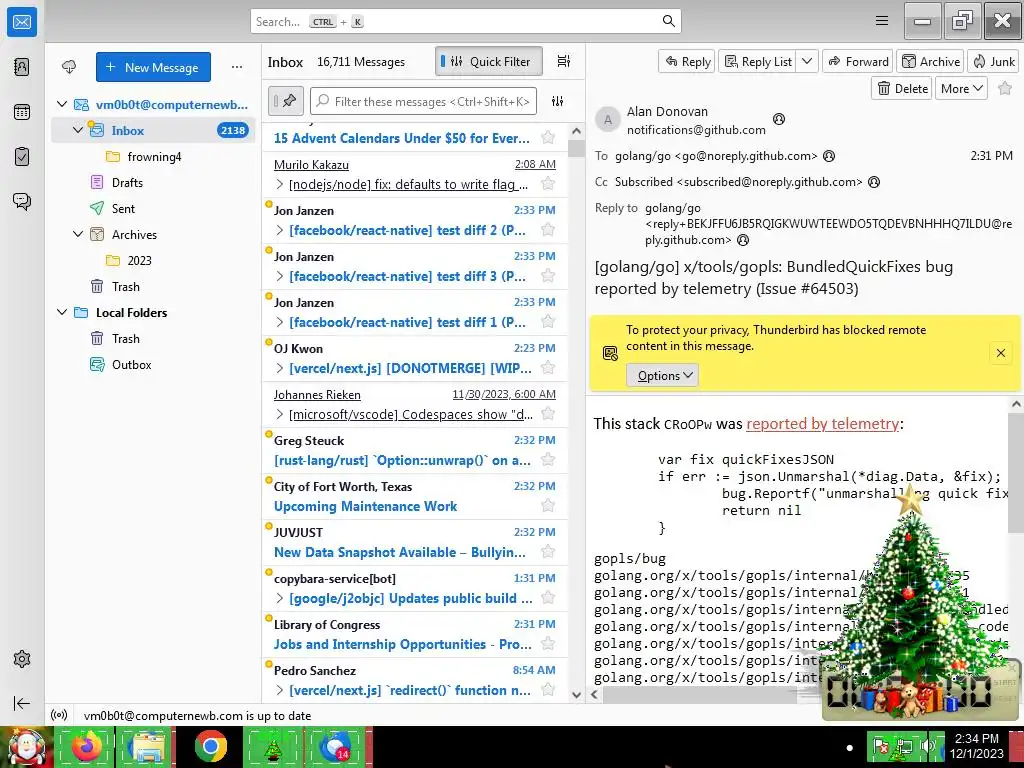Click contact icon next to Alan Donovan
Screen dimensions: 1024x768
pos(778,119)
